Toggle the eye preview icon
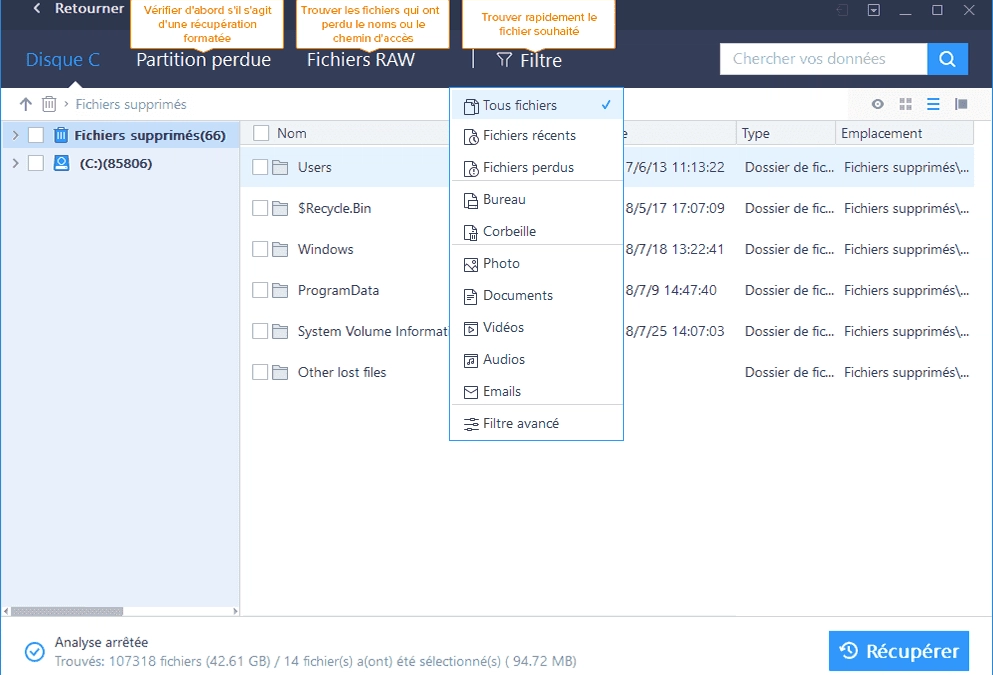 (878, 104)
